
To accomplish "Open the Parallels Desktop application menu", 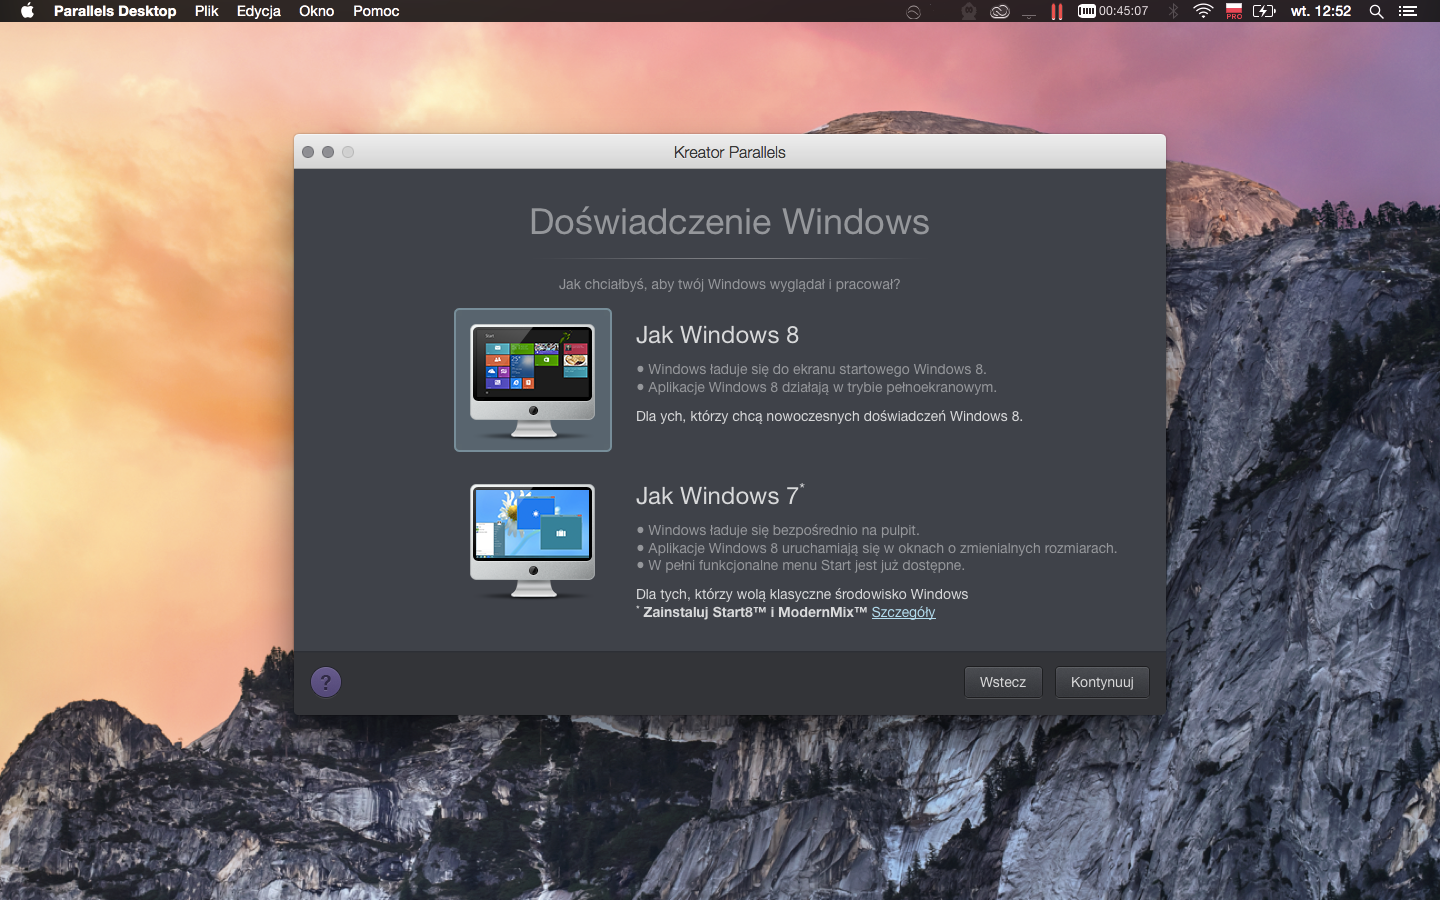I will pyautogui.click(x=115, y=11).
